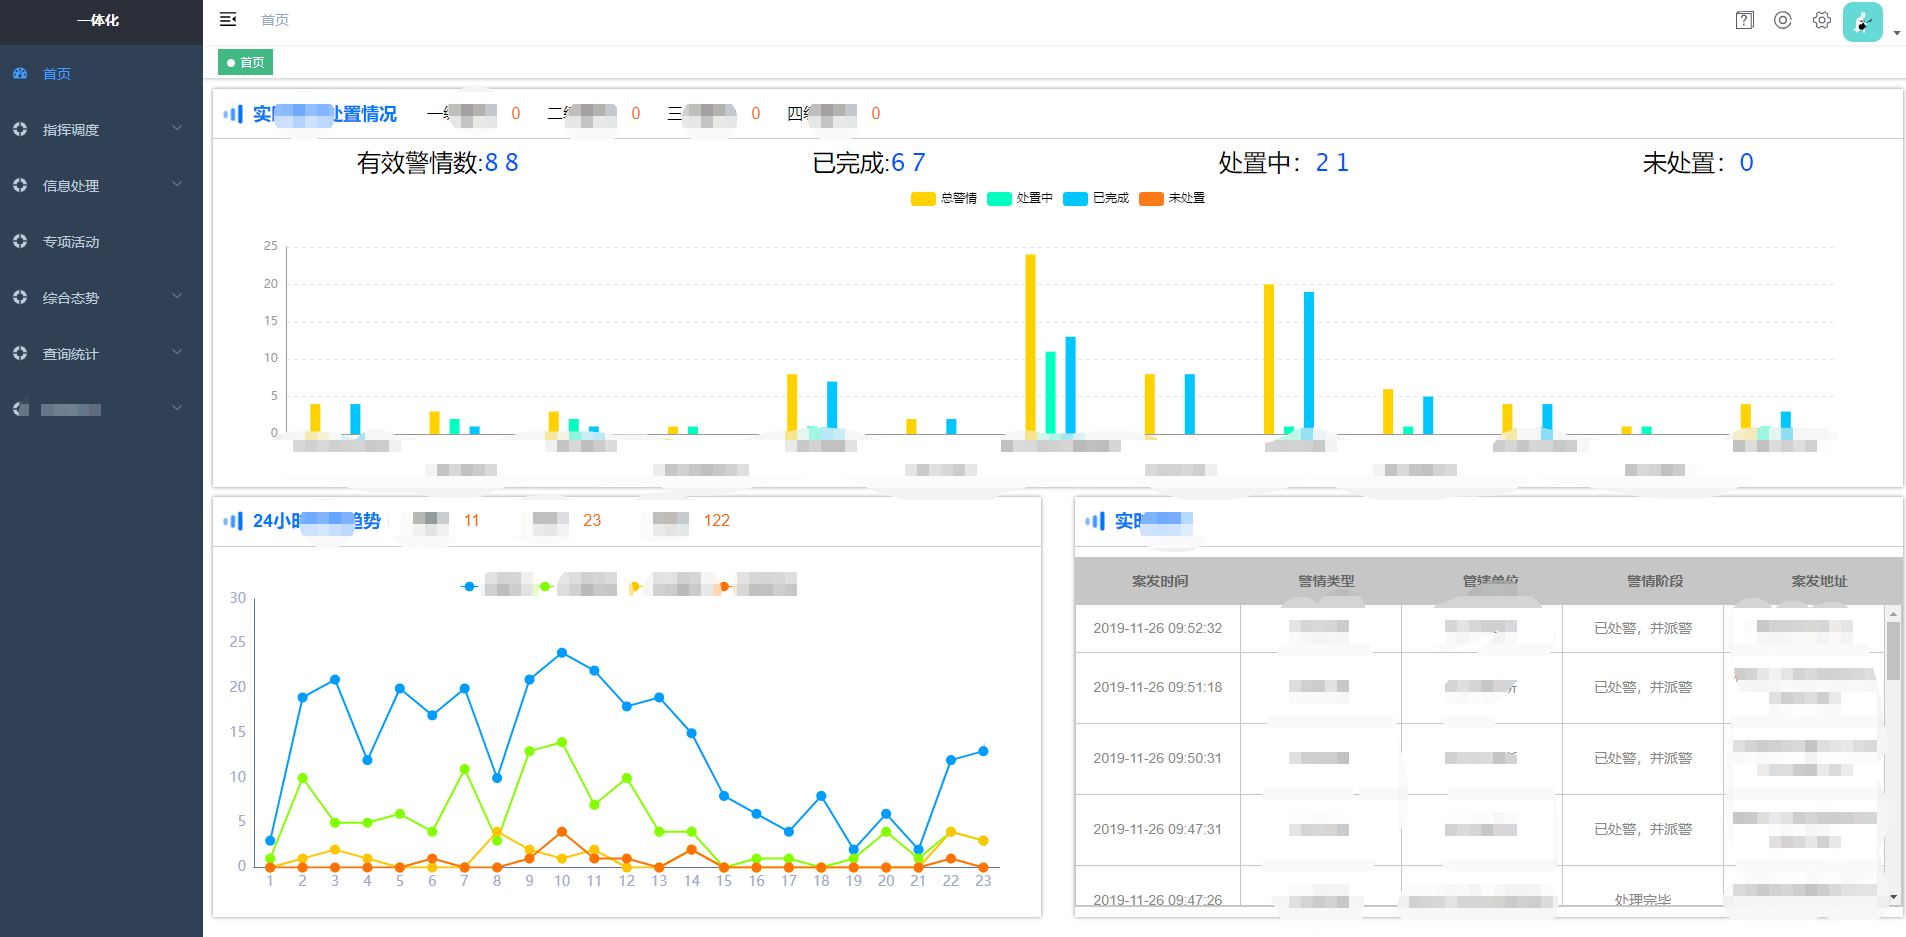Screen dimensions: 1906x937
Task: Toggle the yellow series legend in line chart
Action: [x=635, y=587]
